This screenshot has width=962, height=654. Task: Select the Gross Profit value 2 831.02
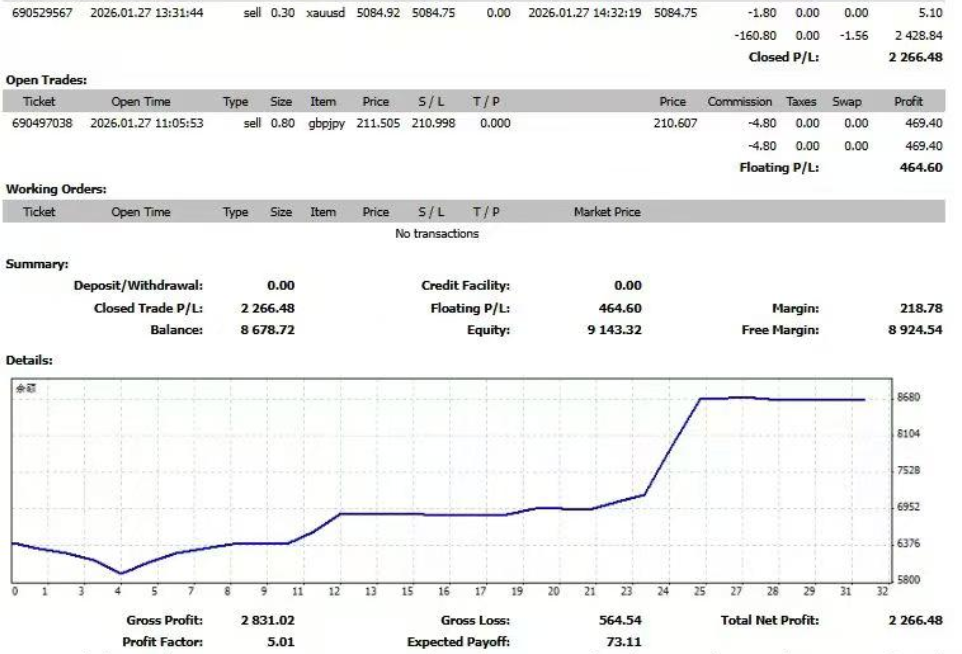(x=268, y=621)
